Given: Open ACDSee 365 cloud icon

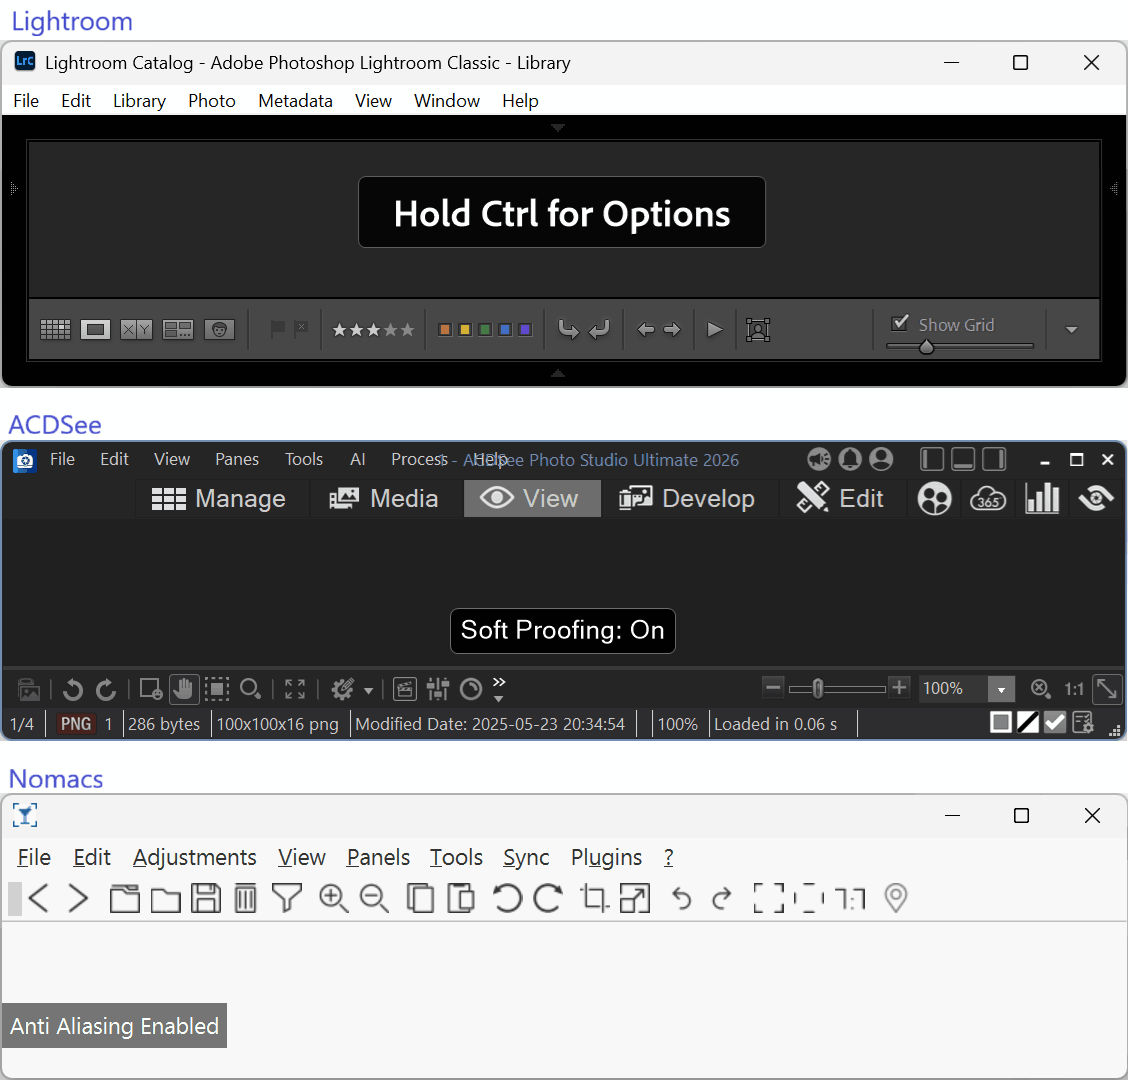Looking at the screenshot, I should click(x=987, y=498).
